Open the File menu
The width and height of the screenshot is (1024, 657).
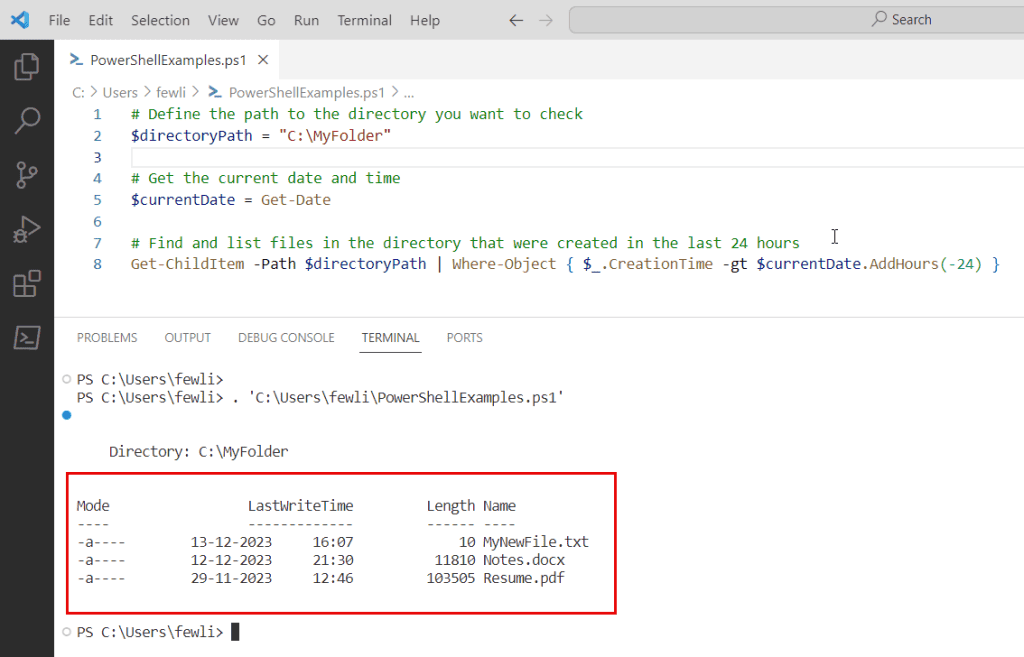pos(59,20)
